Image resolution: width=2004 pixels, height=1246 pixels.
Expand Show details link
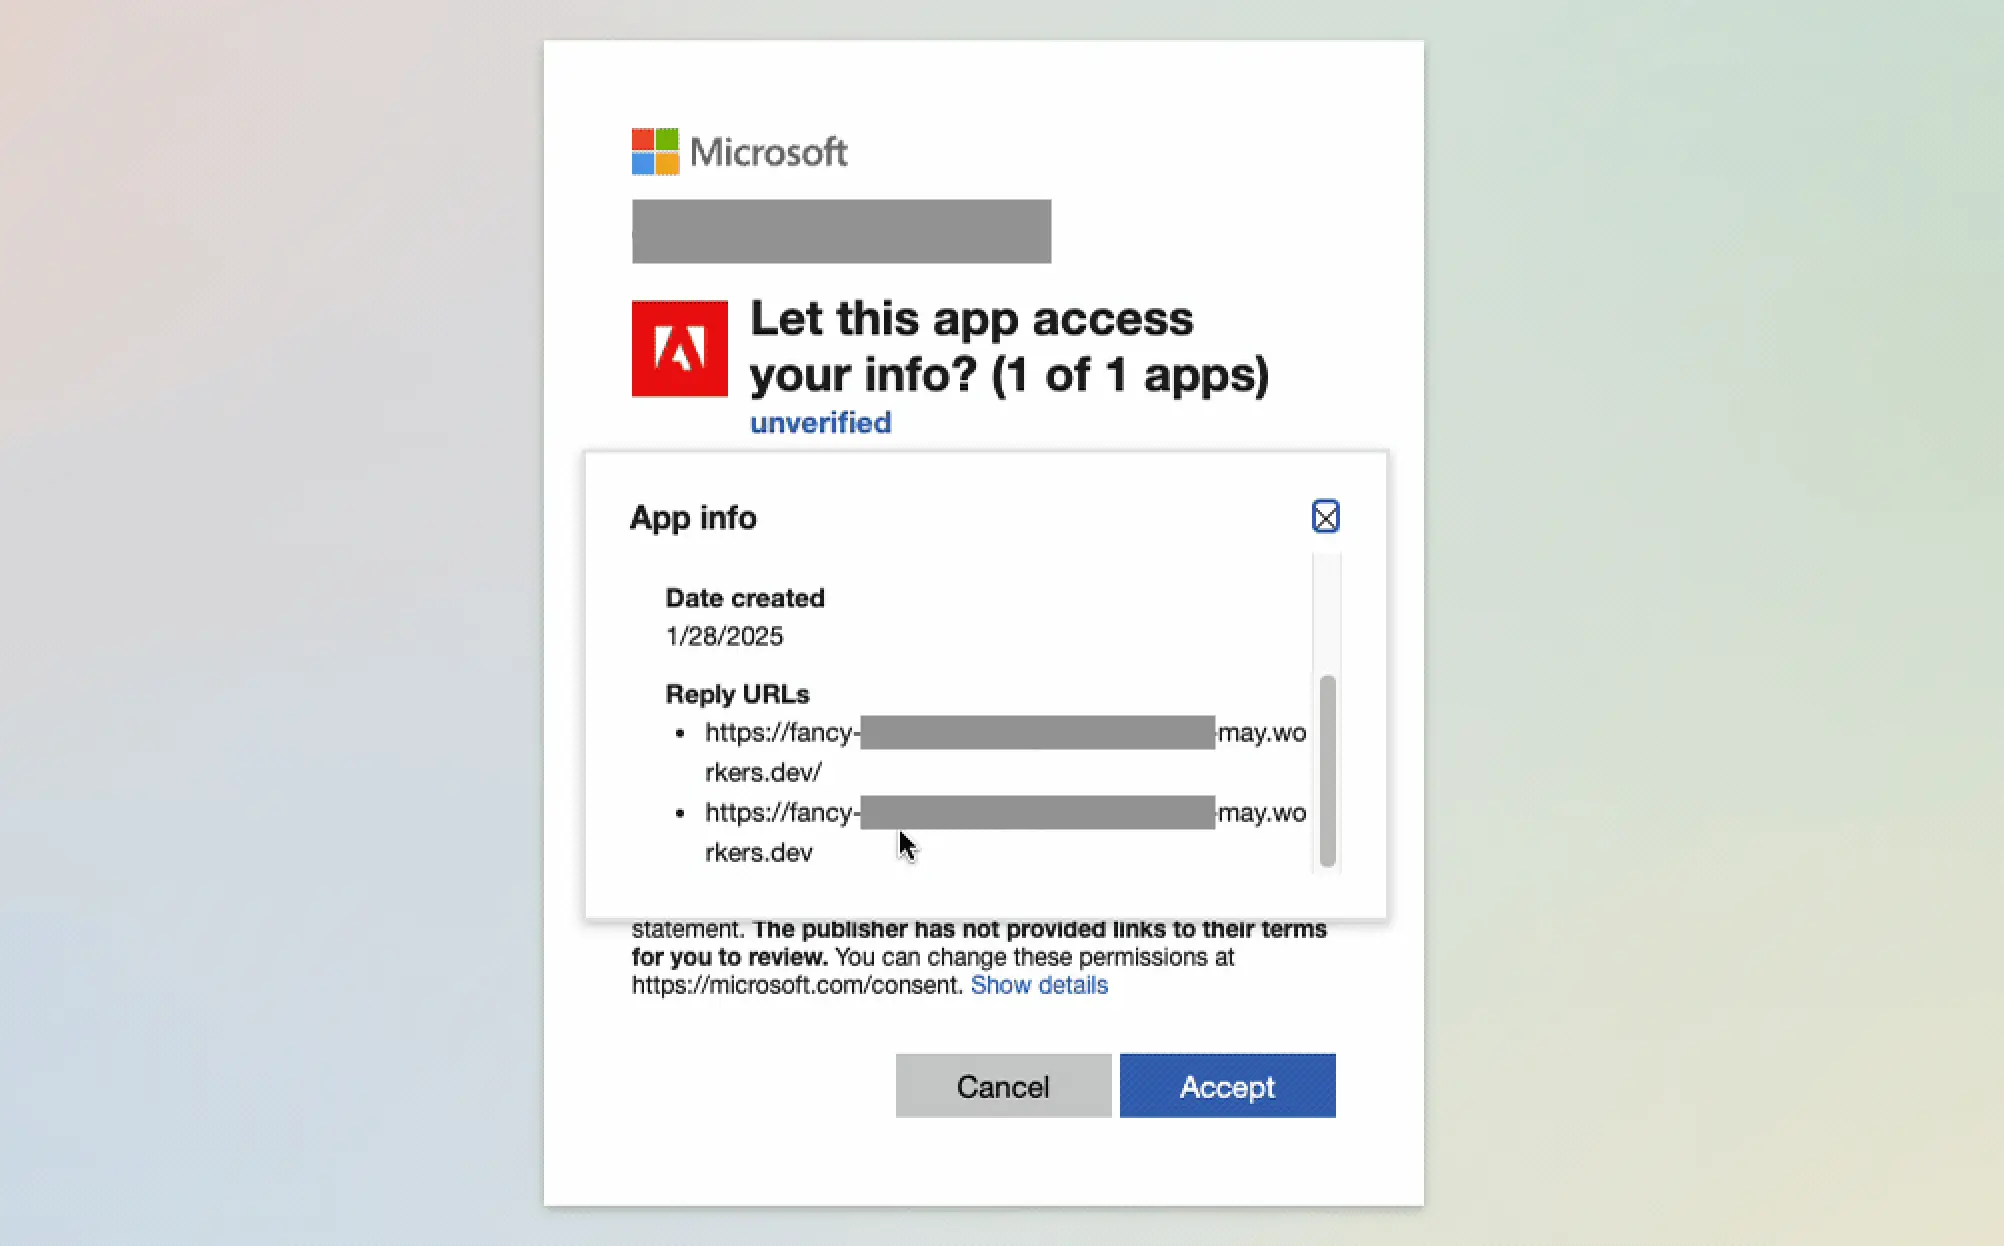tap(1039, 985)
